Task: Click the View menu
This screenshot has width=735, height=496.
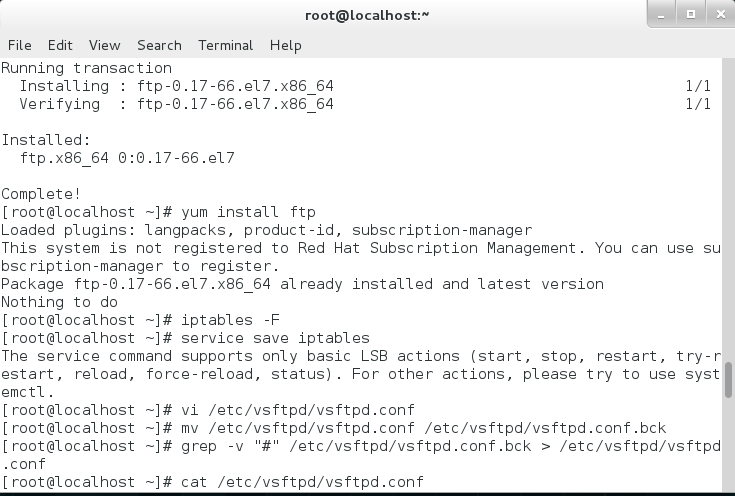Action: point(104,45)
